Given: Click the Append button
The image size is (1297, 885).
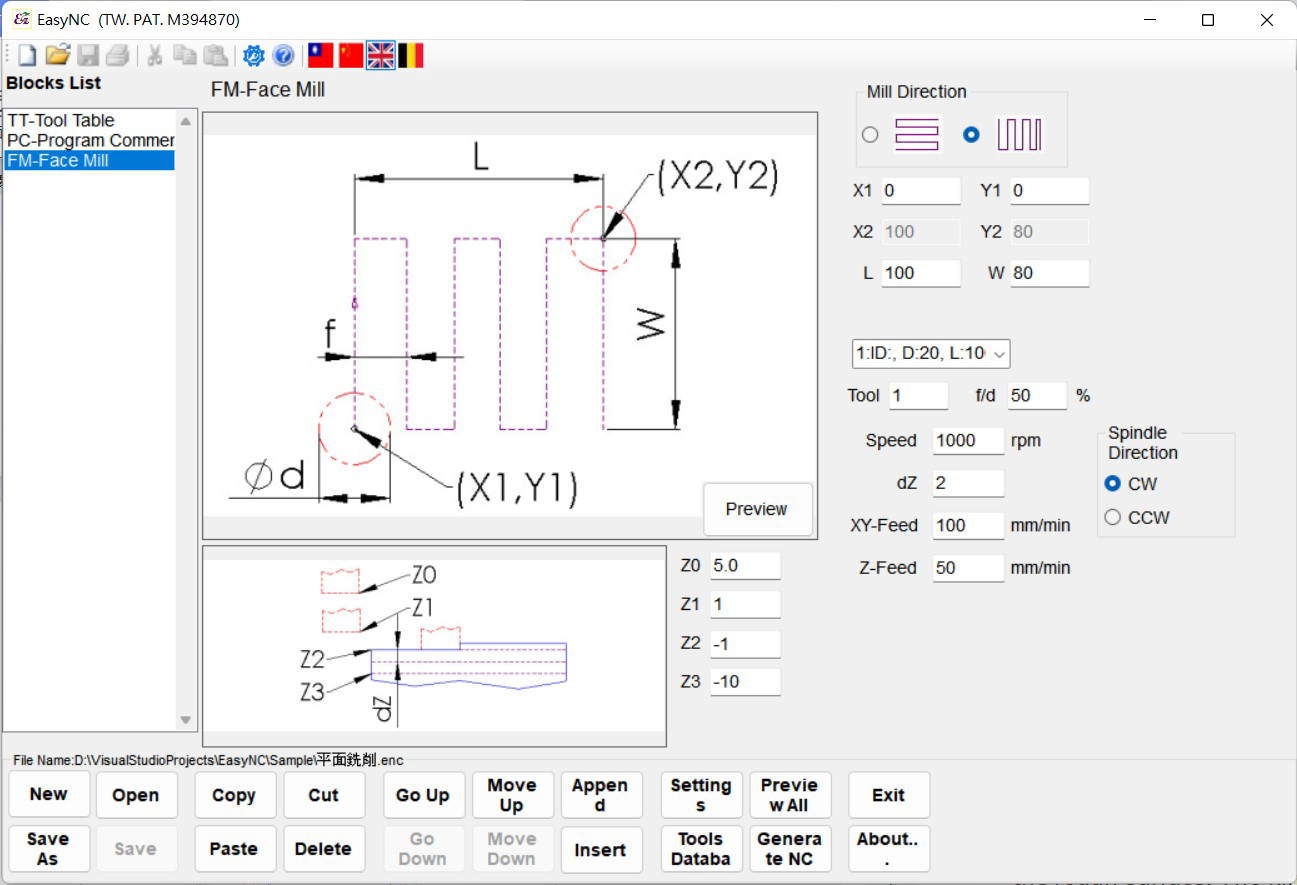Looking at the screenshot, I should tap(600, 795).
